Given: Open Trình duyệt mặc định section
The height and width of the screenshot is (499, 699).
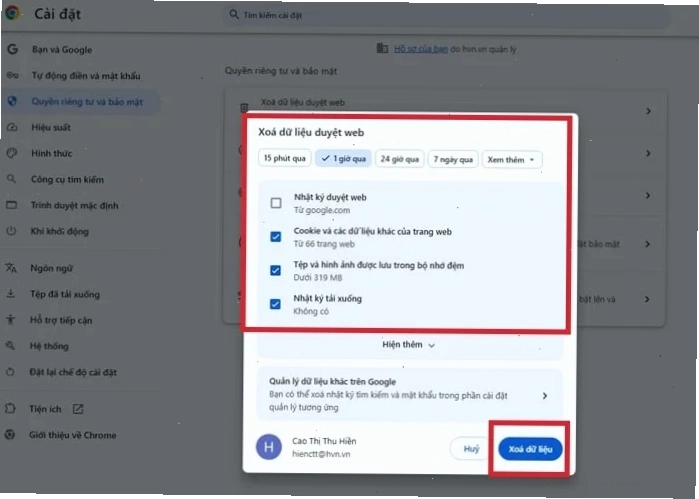Looking at the screenshot, I should [74, 206].
